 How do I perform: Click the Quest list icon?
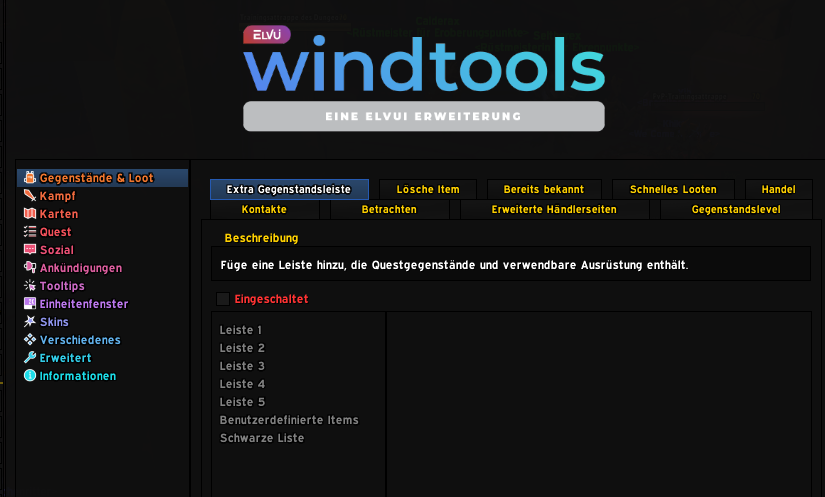[x=30, y=232]
